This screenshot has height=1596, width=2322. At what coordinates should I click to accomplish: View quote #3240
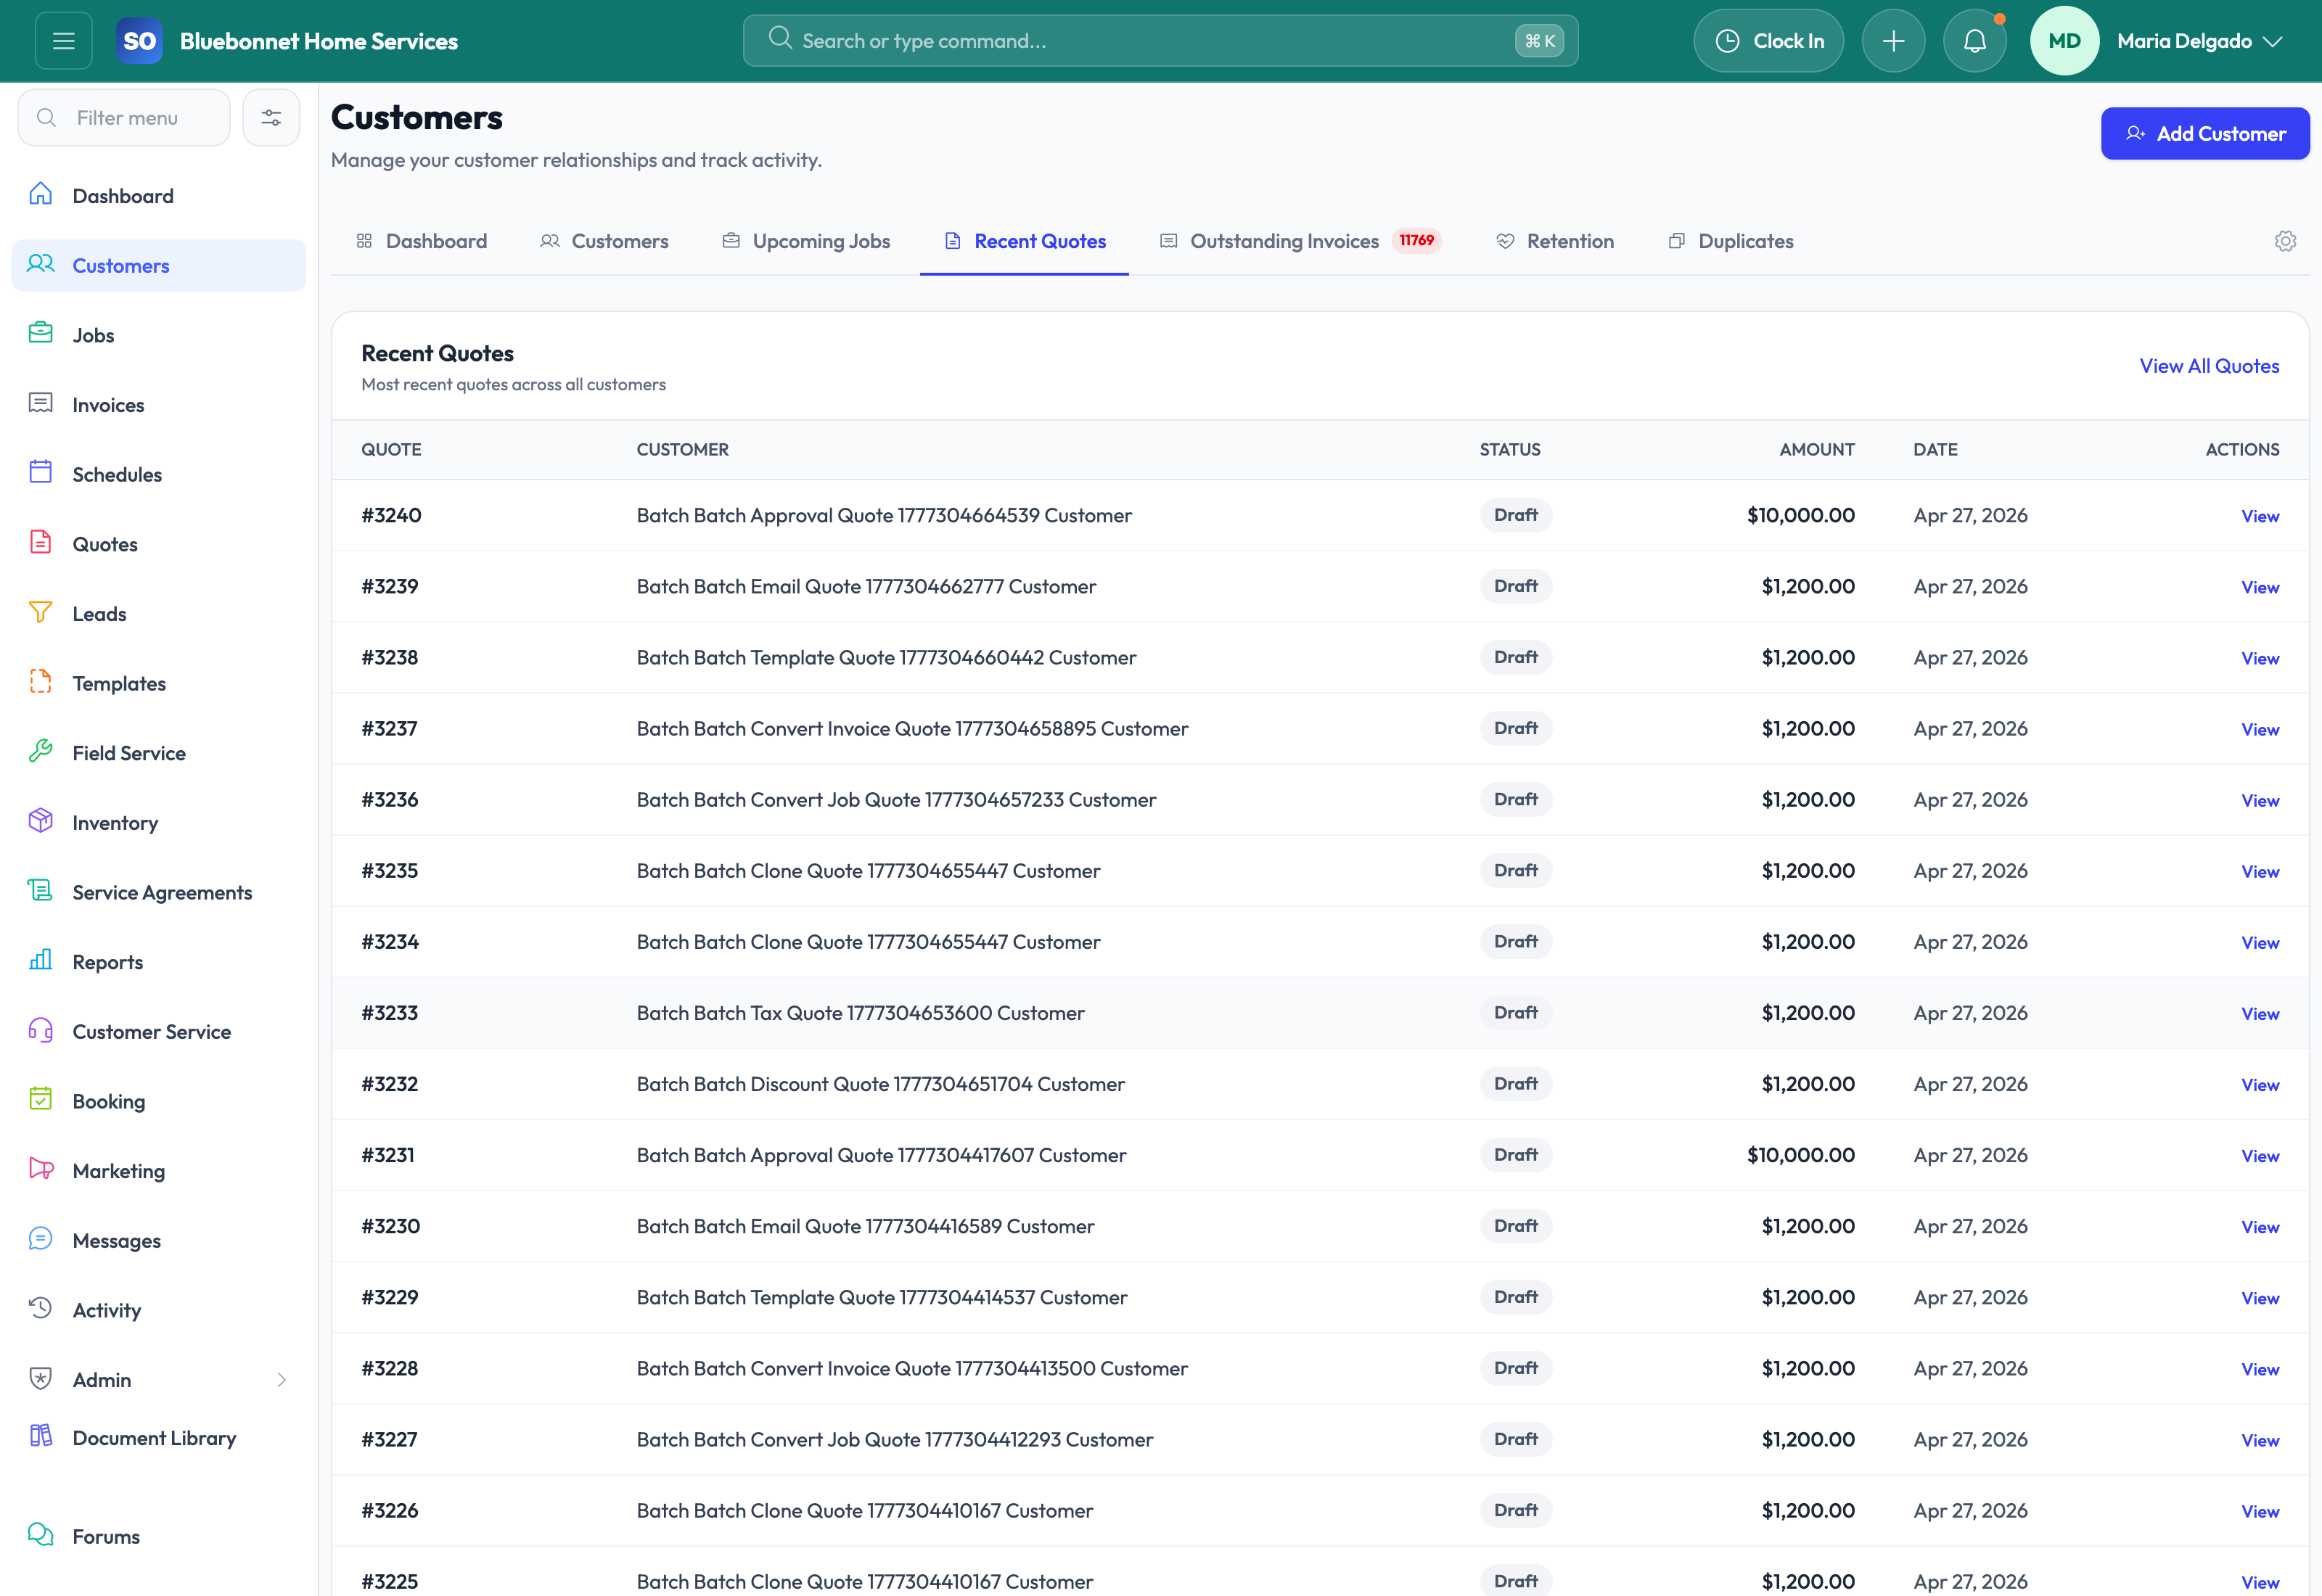[2260, 516]
